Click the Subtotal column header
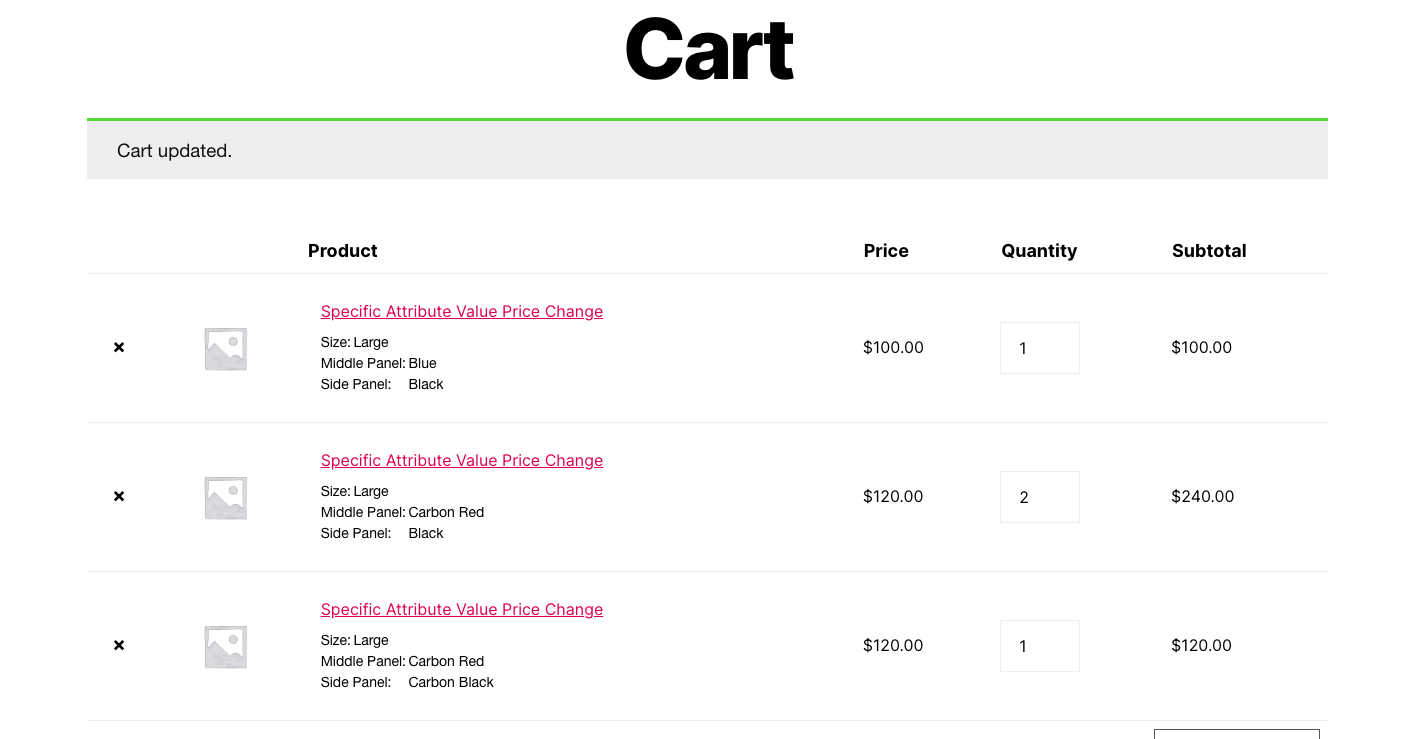The image size is (1420, 739). (x=1209, y=251)
